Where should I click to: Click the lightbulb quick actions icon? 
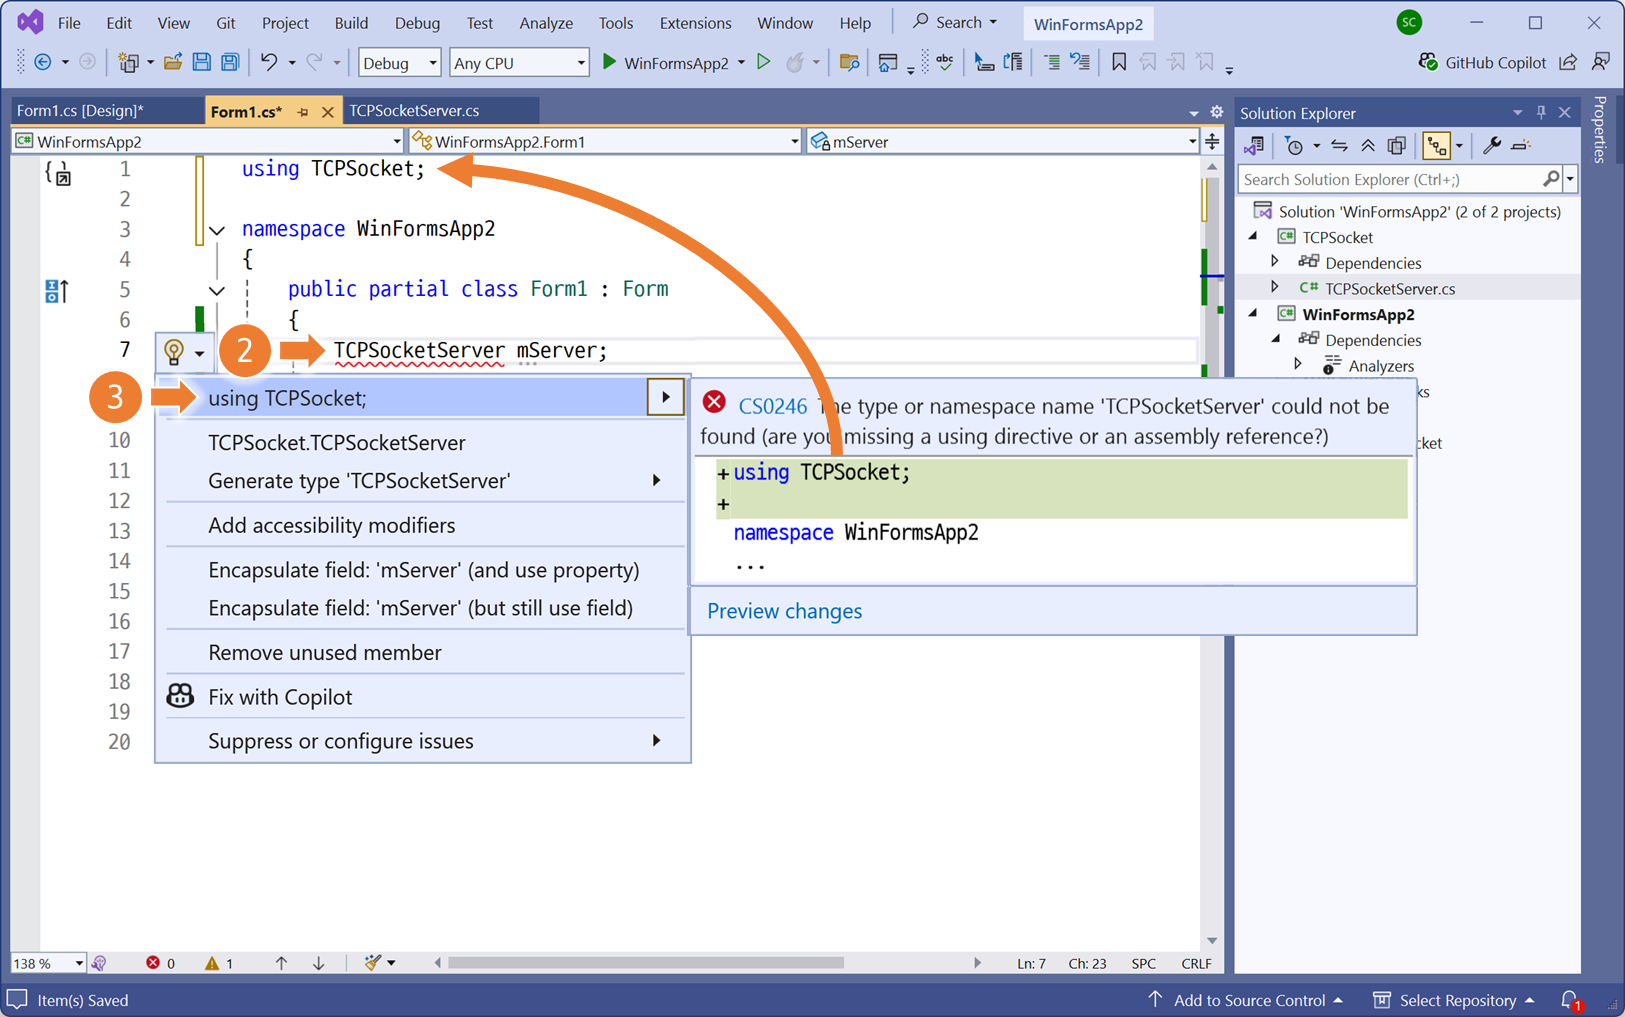[x=174, y=352]
